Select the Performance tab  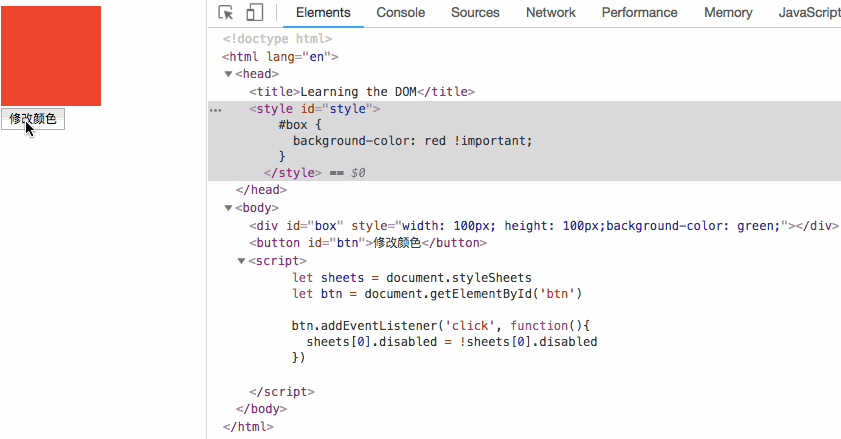[639, 13]
